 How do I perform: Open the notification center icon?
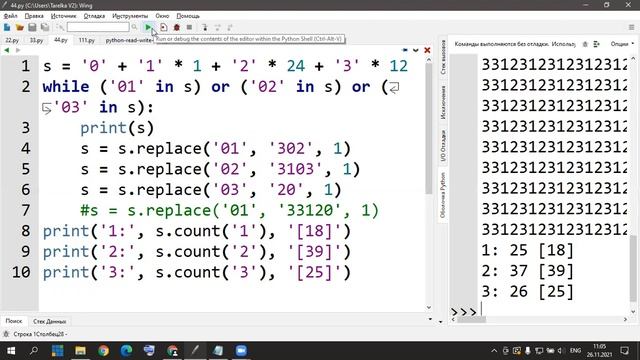624,351
